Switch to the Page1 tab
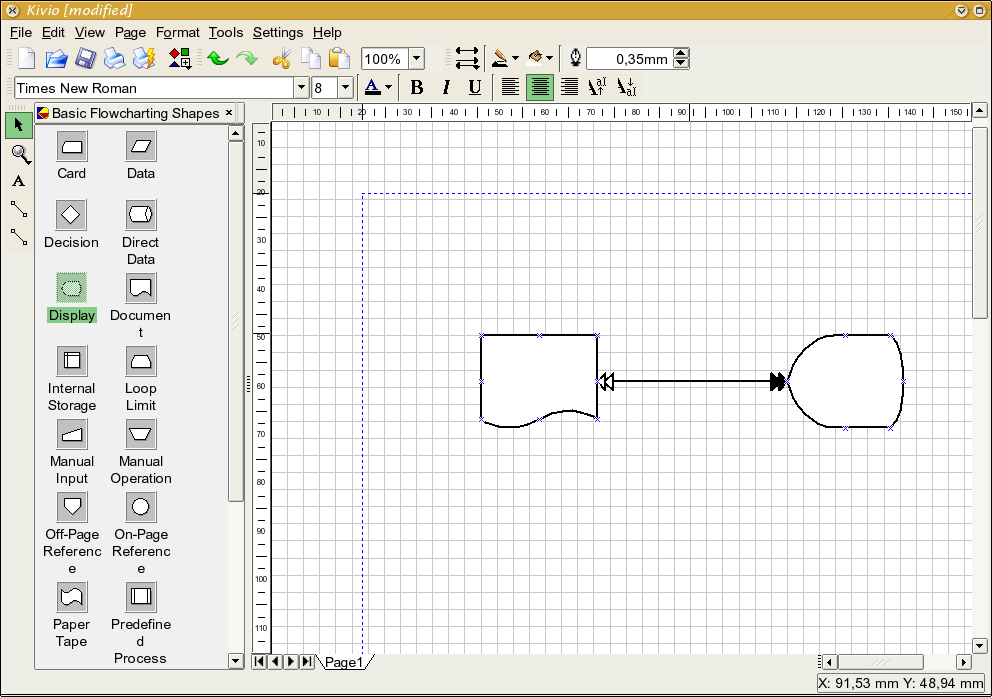Screen dimensions: 992x697 coord(345,662)
